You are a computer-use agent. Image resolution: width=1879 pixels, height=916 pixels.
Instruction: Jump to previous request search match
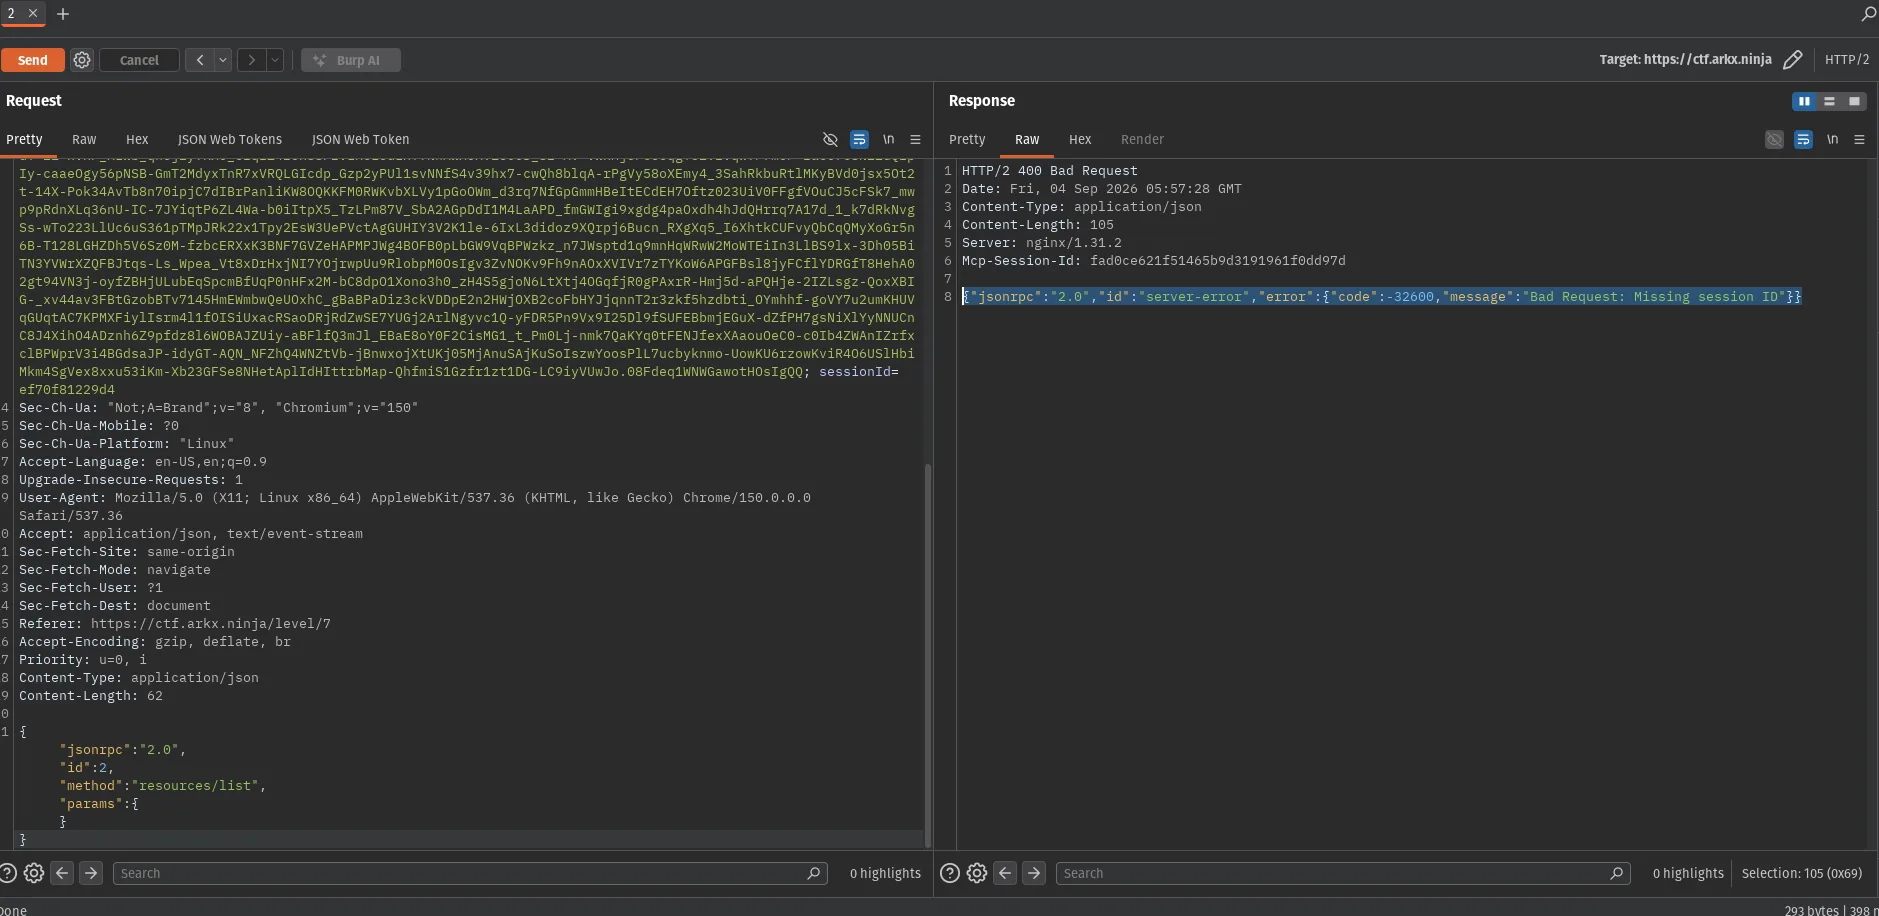tap(62, 873)
